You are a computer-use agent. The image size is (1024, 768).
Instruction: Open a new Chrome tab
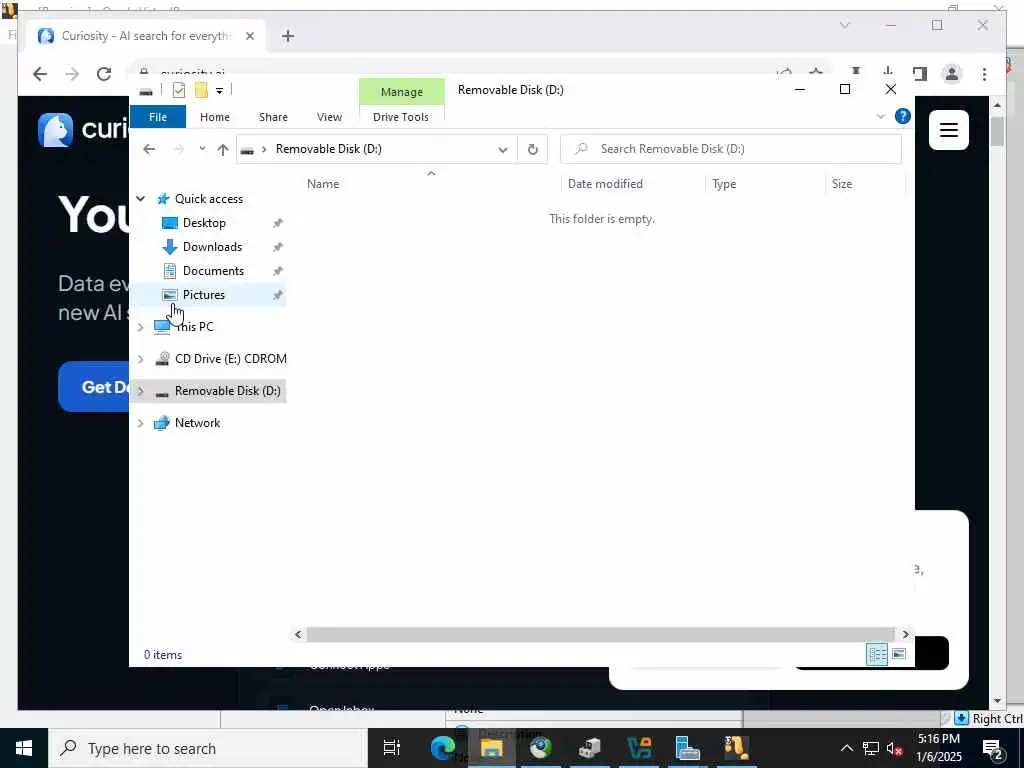(x=288, y=37)
